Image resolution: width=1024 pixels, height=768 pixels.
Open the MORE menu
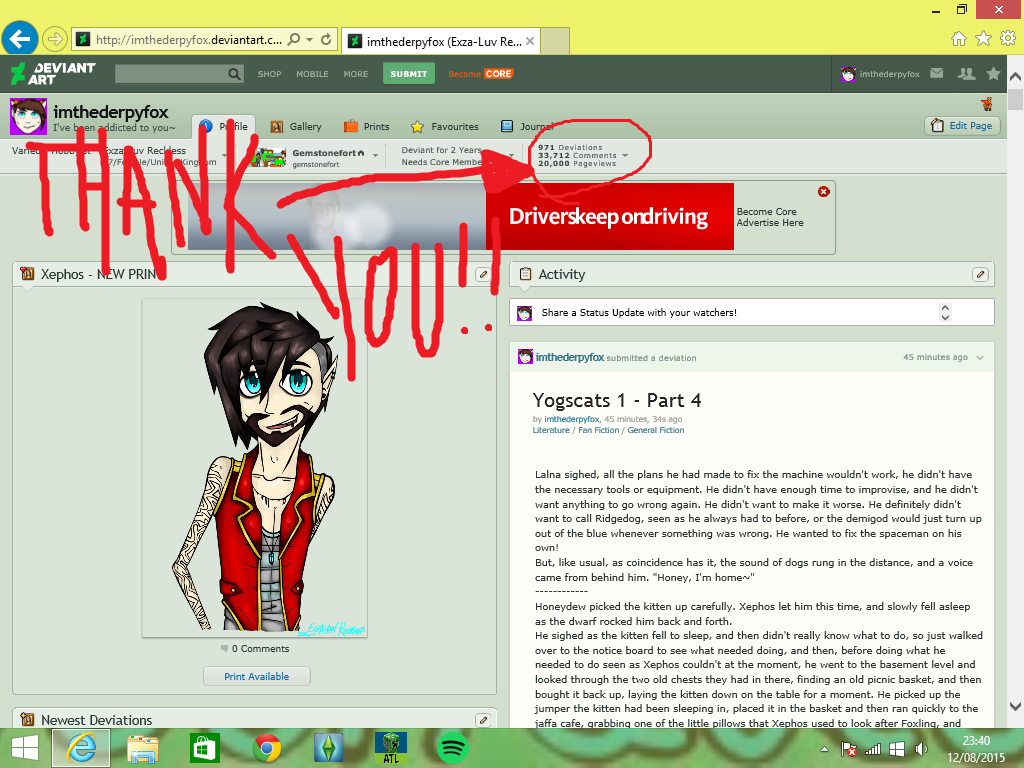[x=356, y=74]
